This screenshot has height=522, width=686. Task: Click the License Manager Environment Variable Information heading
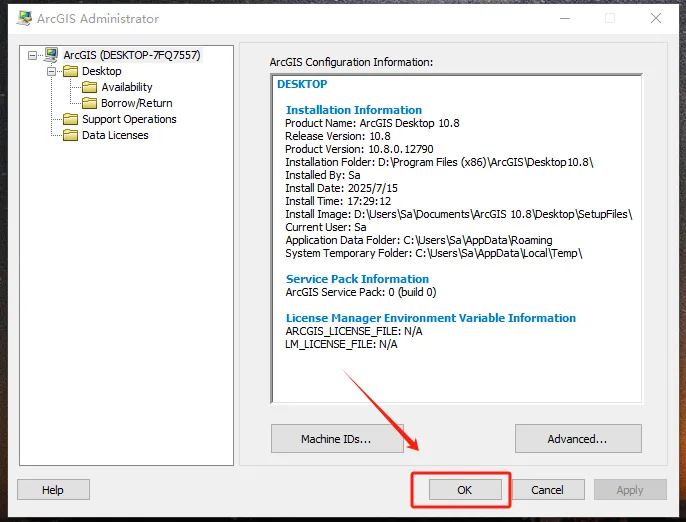(x=431, y=318)
